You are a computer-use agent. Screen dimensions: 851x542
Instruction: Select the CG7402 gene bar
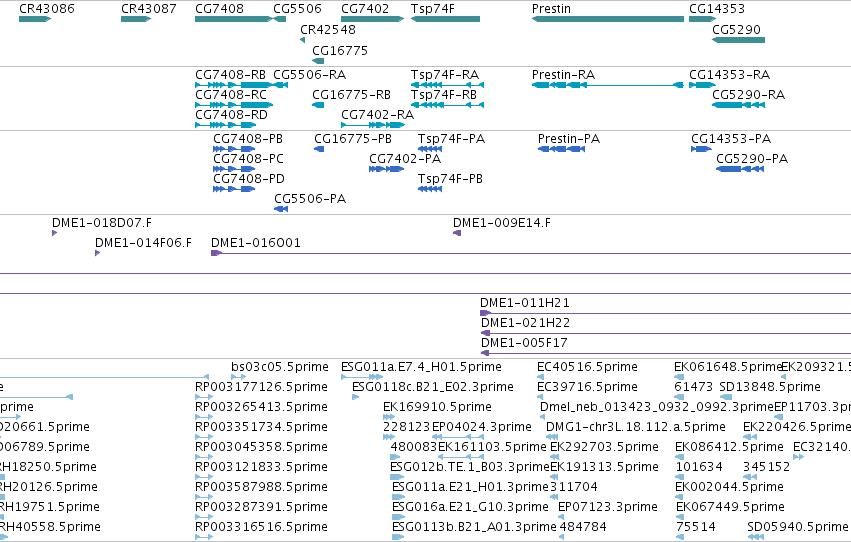pyautogui.click(x=372, y=19)
